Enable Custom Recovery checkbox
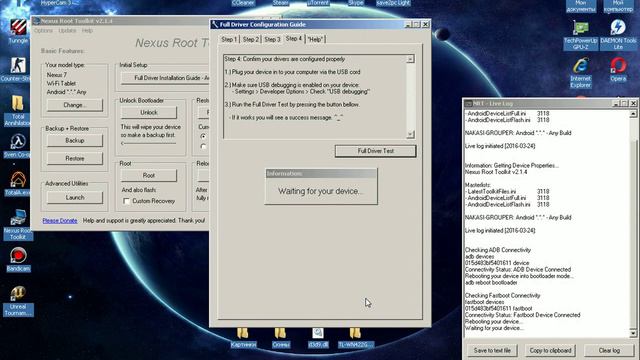640x360 pixels. pyautogui.click(x=127, y=201)
